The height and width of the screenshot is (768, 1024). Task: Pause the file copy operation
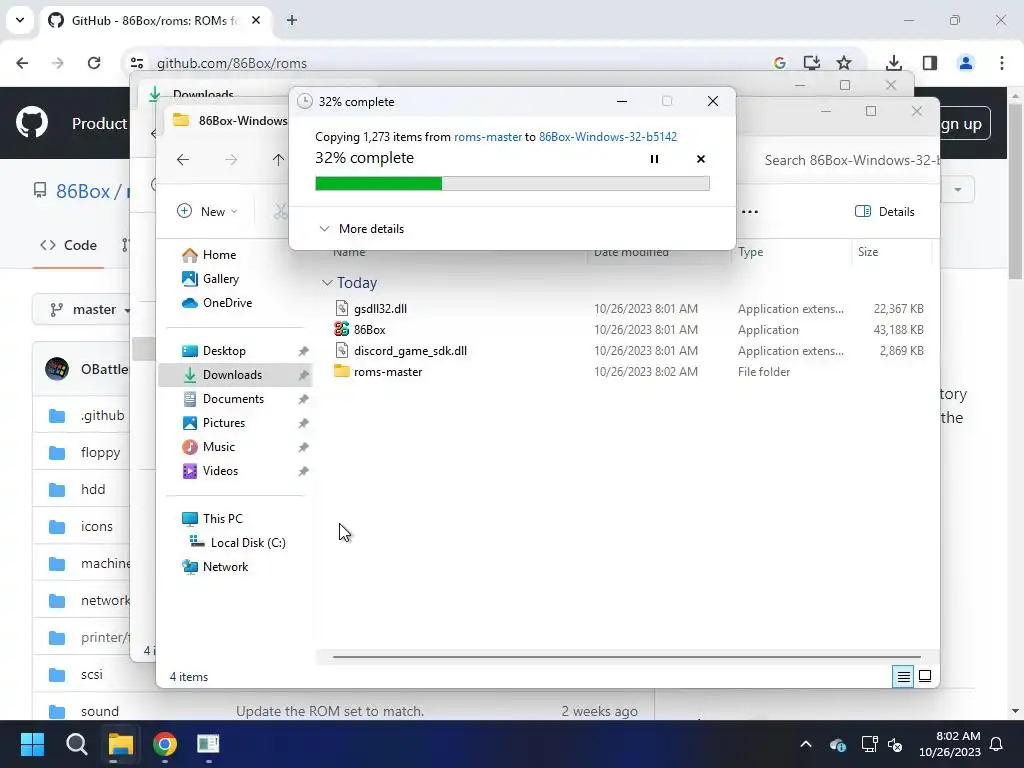[654, 159]
